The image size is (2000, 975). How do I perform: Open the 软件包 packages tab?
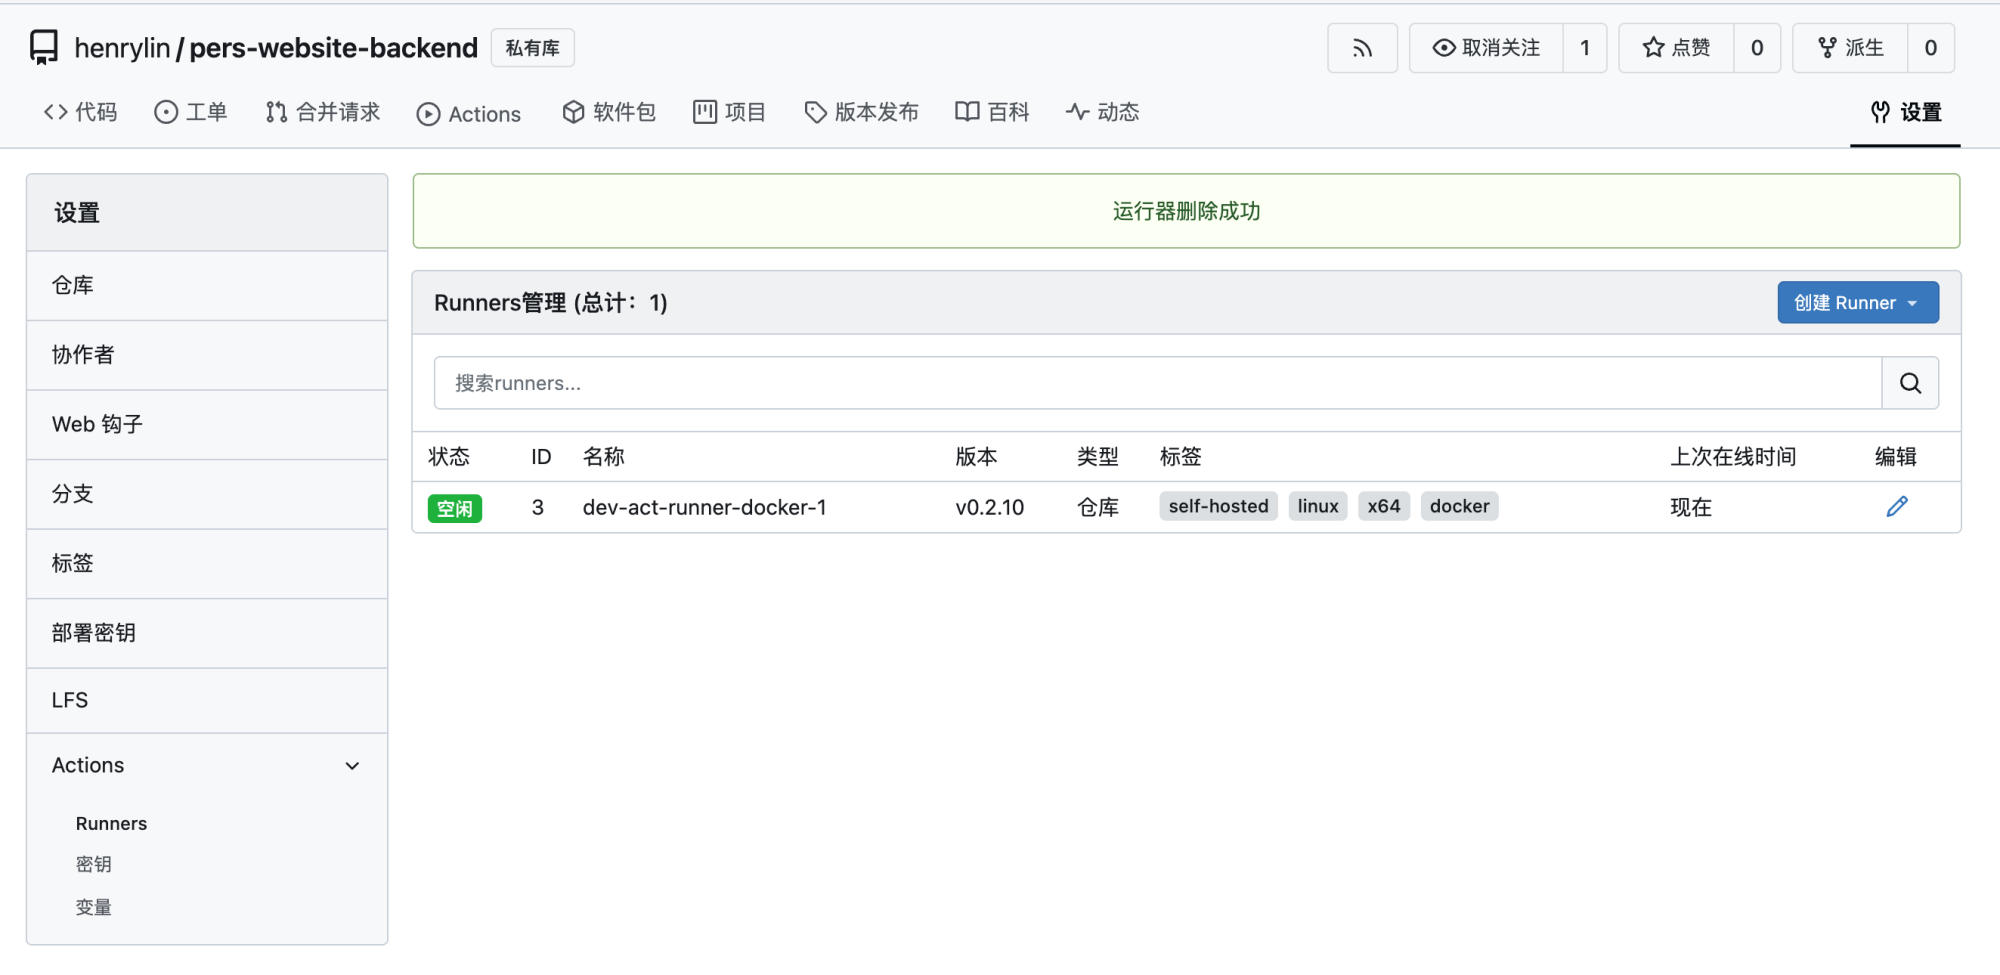[609, 112]
